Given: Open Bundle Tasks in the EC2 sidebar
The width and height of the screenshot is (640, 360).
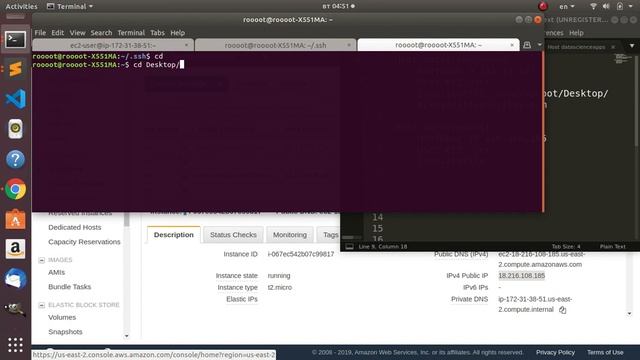Looking at the screenshot, I should click(x=69, y=287).
